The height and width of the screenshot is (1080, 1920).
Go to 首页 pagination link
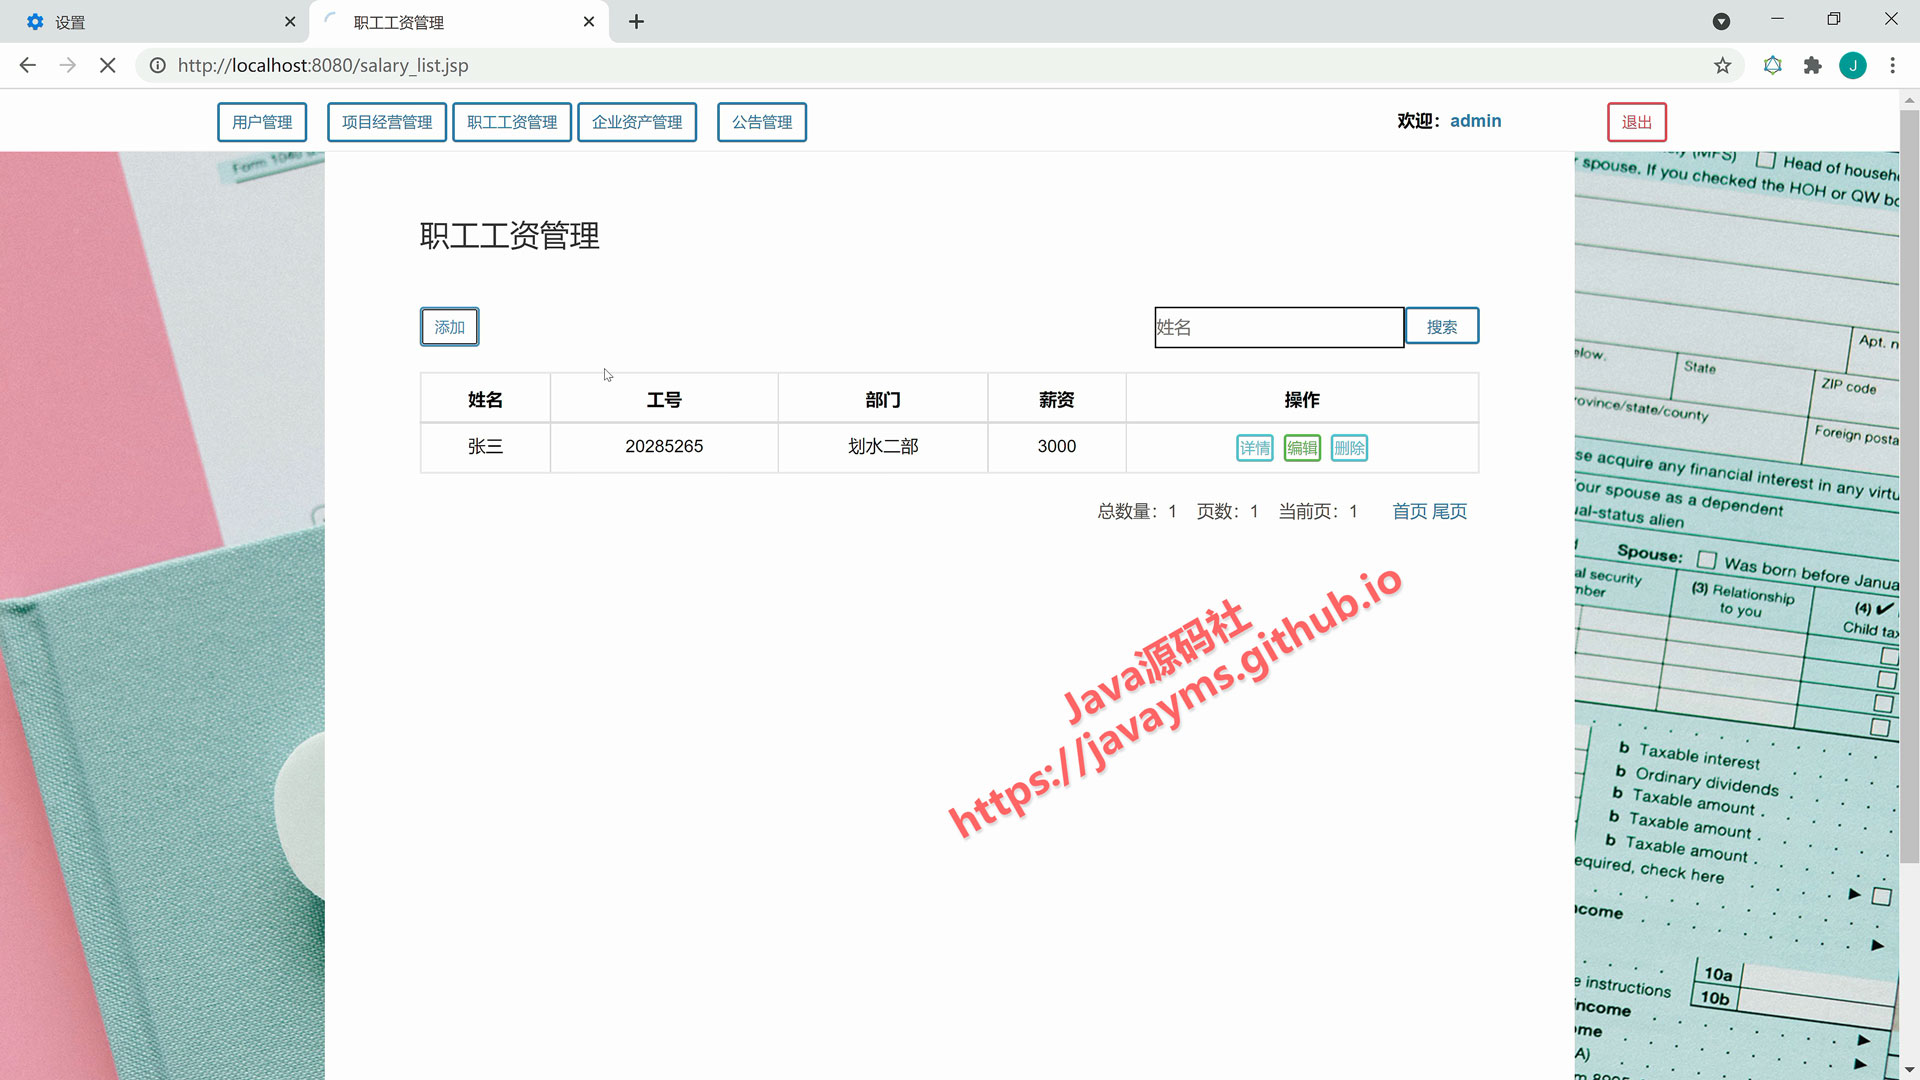tap(1410, 511)
